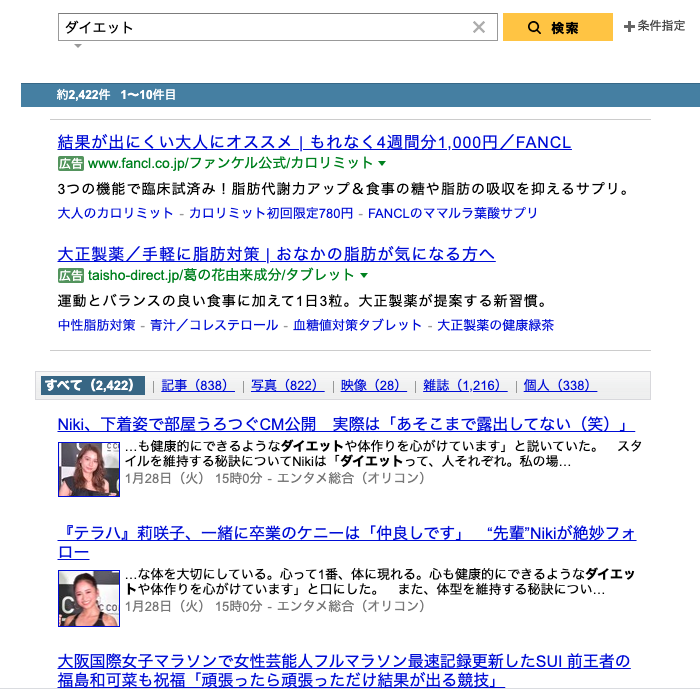Open the 『テラハ』莉咲子 article headline
The width and height of the screenshot is (700, 689).
click(347, 543)
